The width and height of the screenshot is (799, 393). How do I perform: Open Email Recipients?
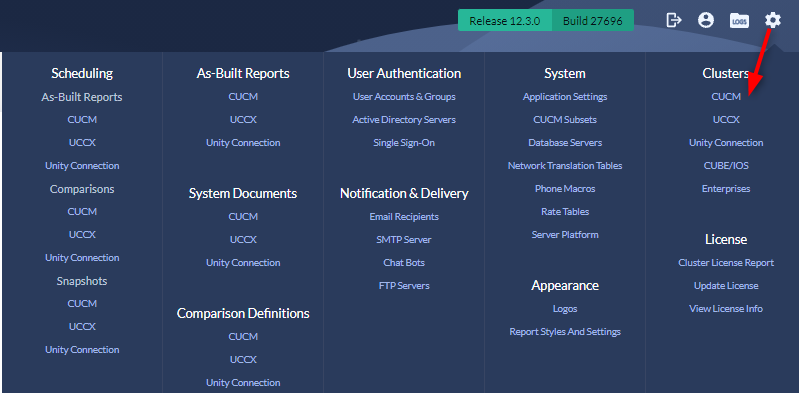tap(404, 216)
